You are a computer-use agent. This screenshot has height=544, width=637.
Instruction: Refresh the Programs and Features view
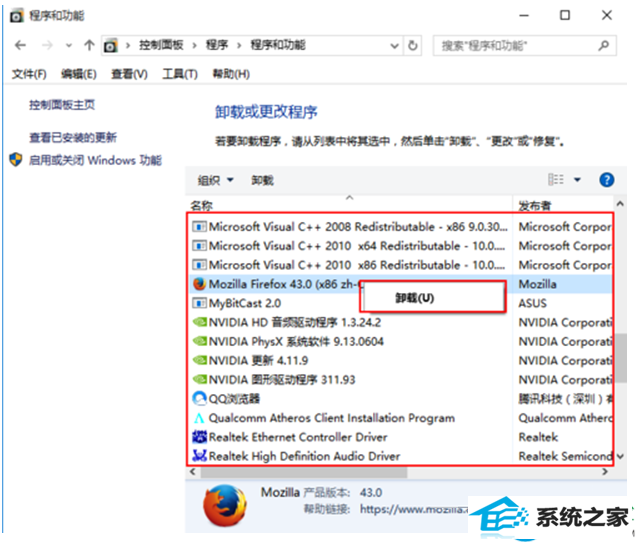(x=412, y=46)
